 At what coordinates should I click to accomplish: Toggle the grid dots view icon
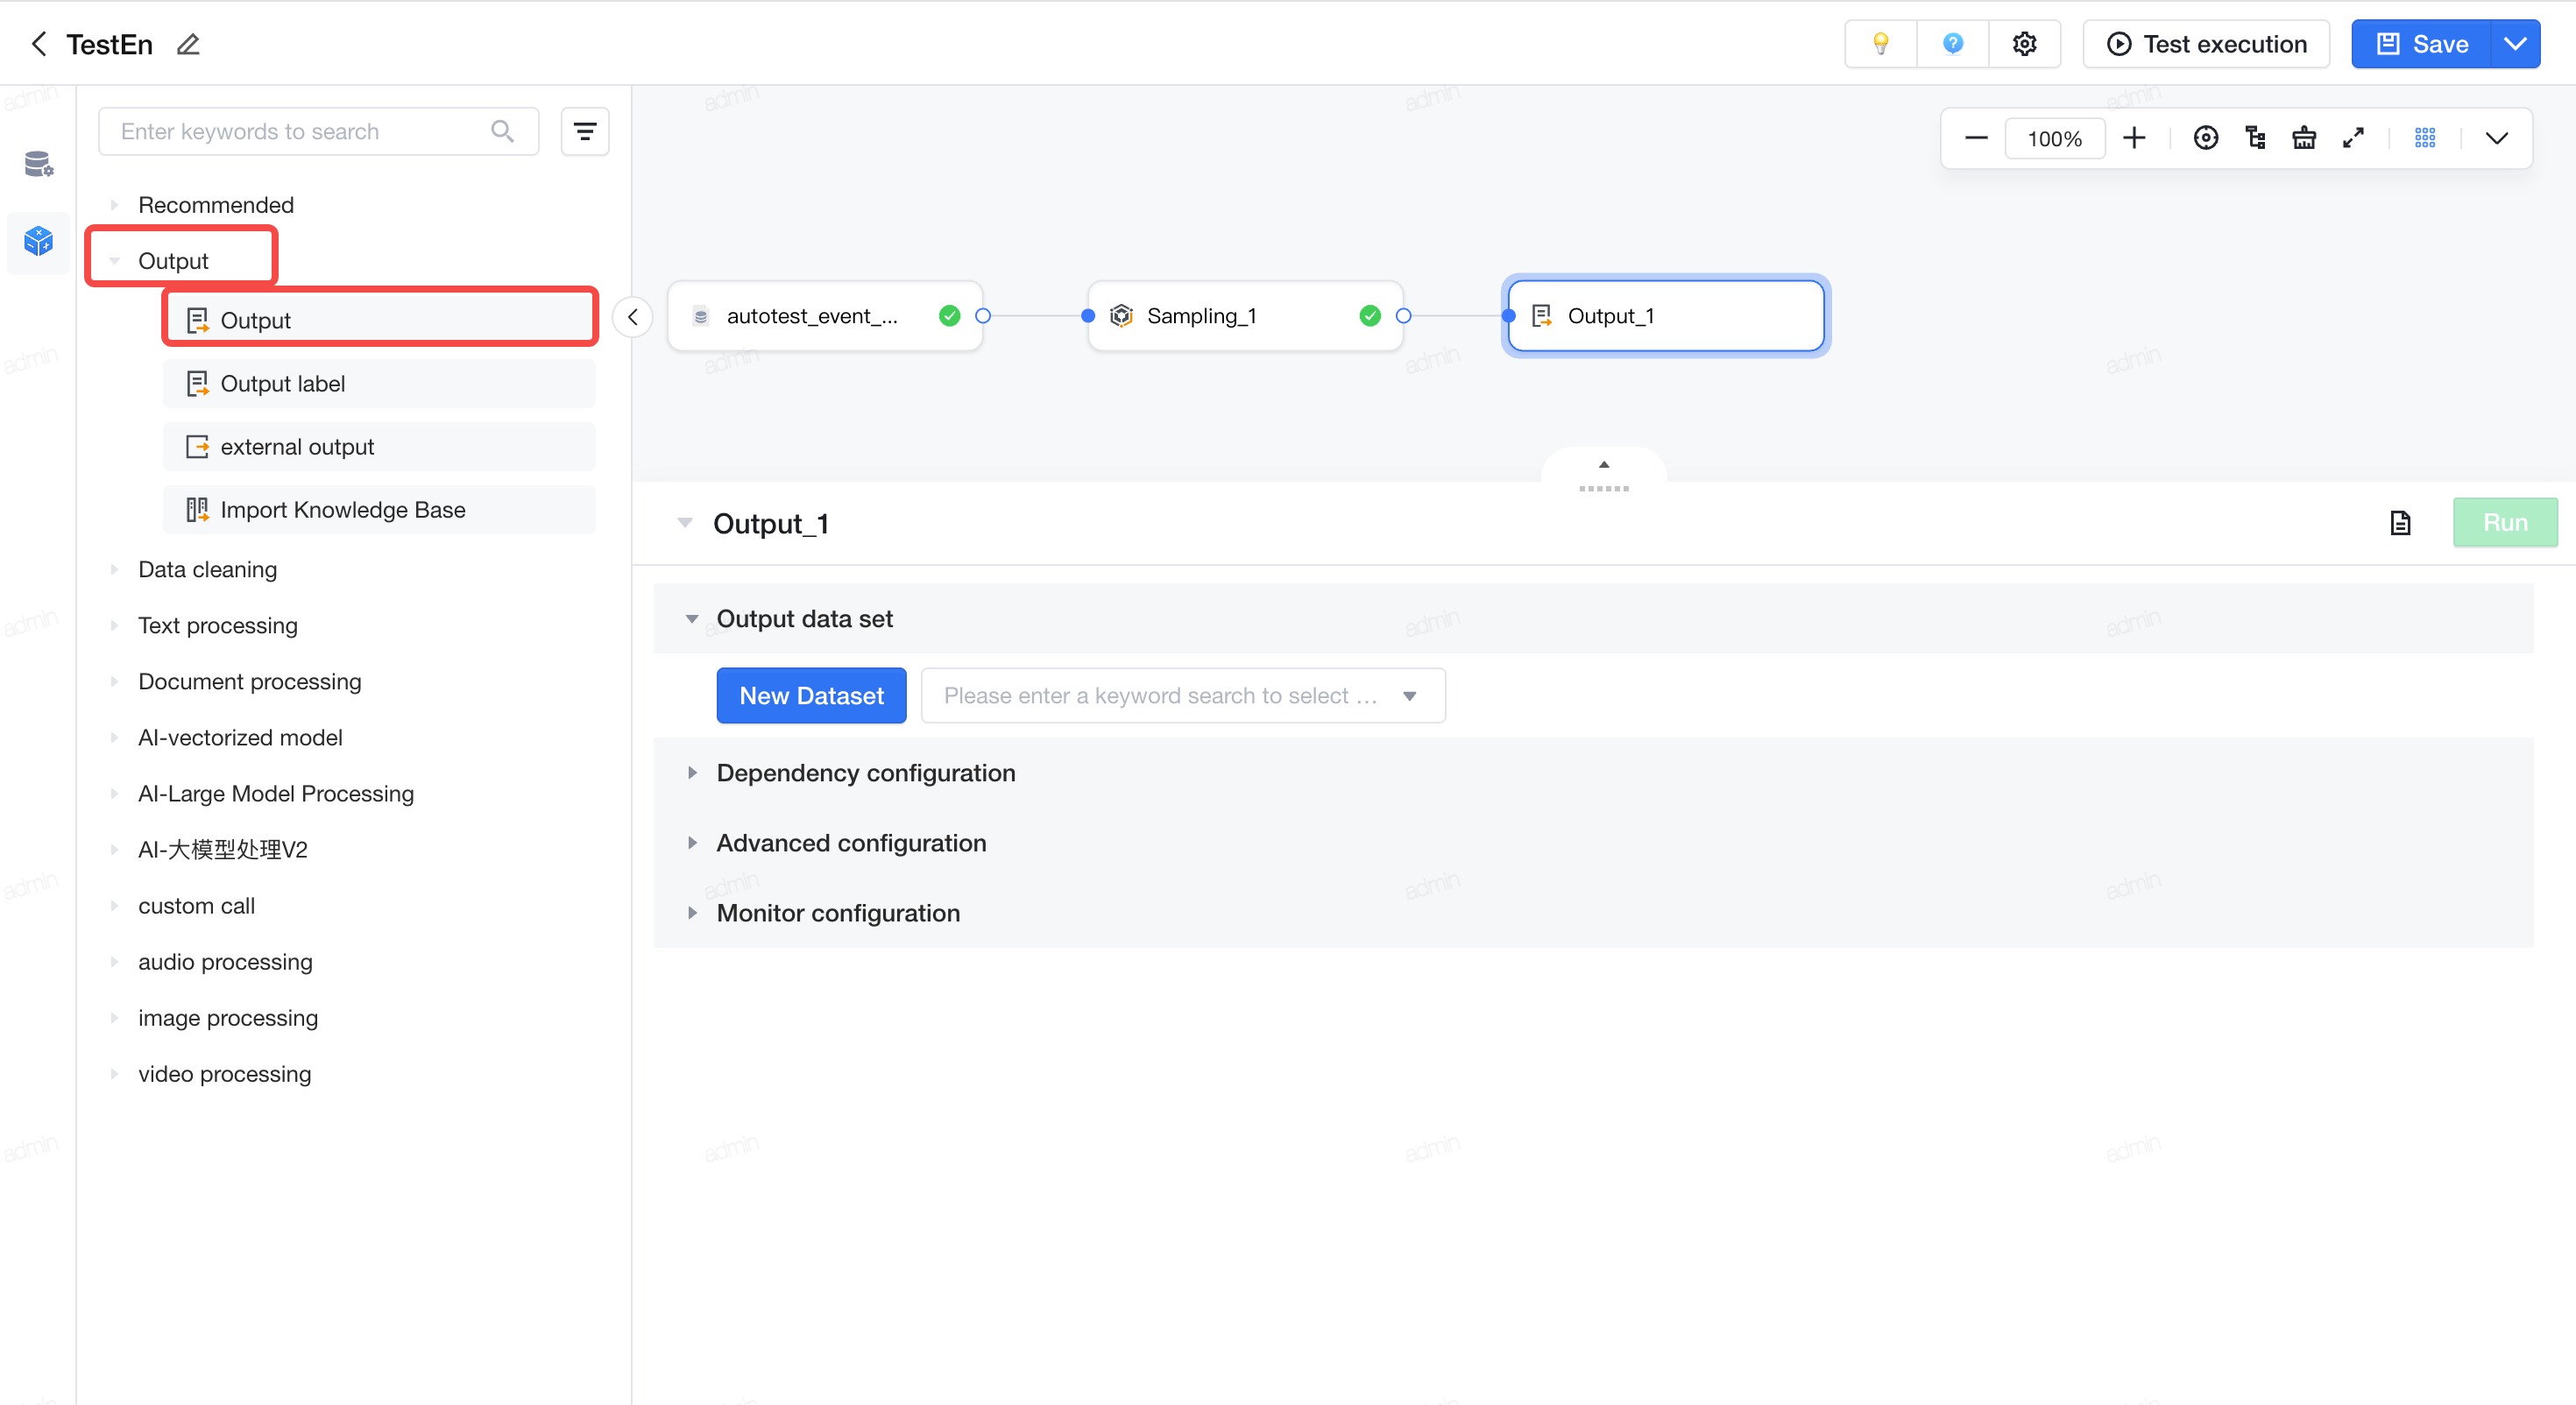pos(2425,138)
